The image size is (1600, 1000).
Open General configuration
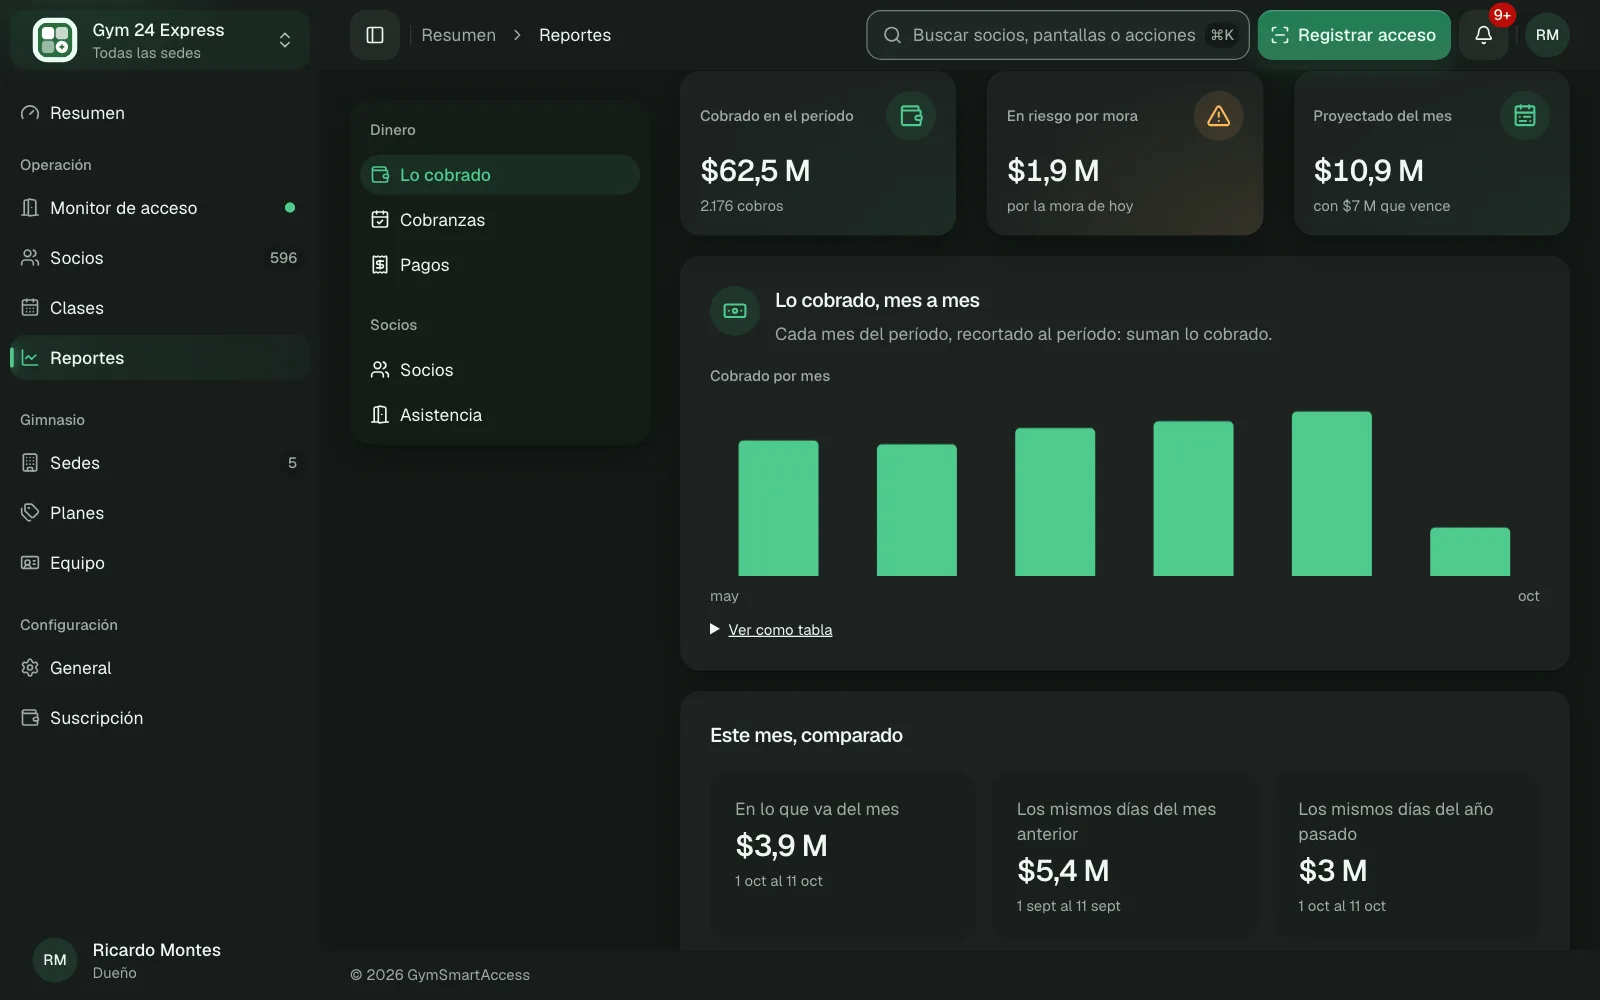coord(160,668)
